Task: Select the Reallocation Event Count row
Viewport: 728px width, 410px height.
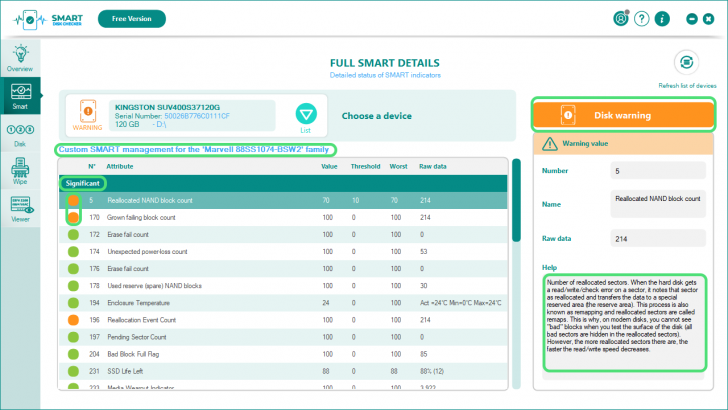Action: [283, 320]
